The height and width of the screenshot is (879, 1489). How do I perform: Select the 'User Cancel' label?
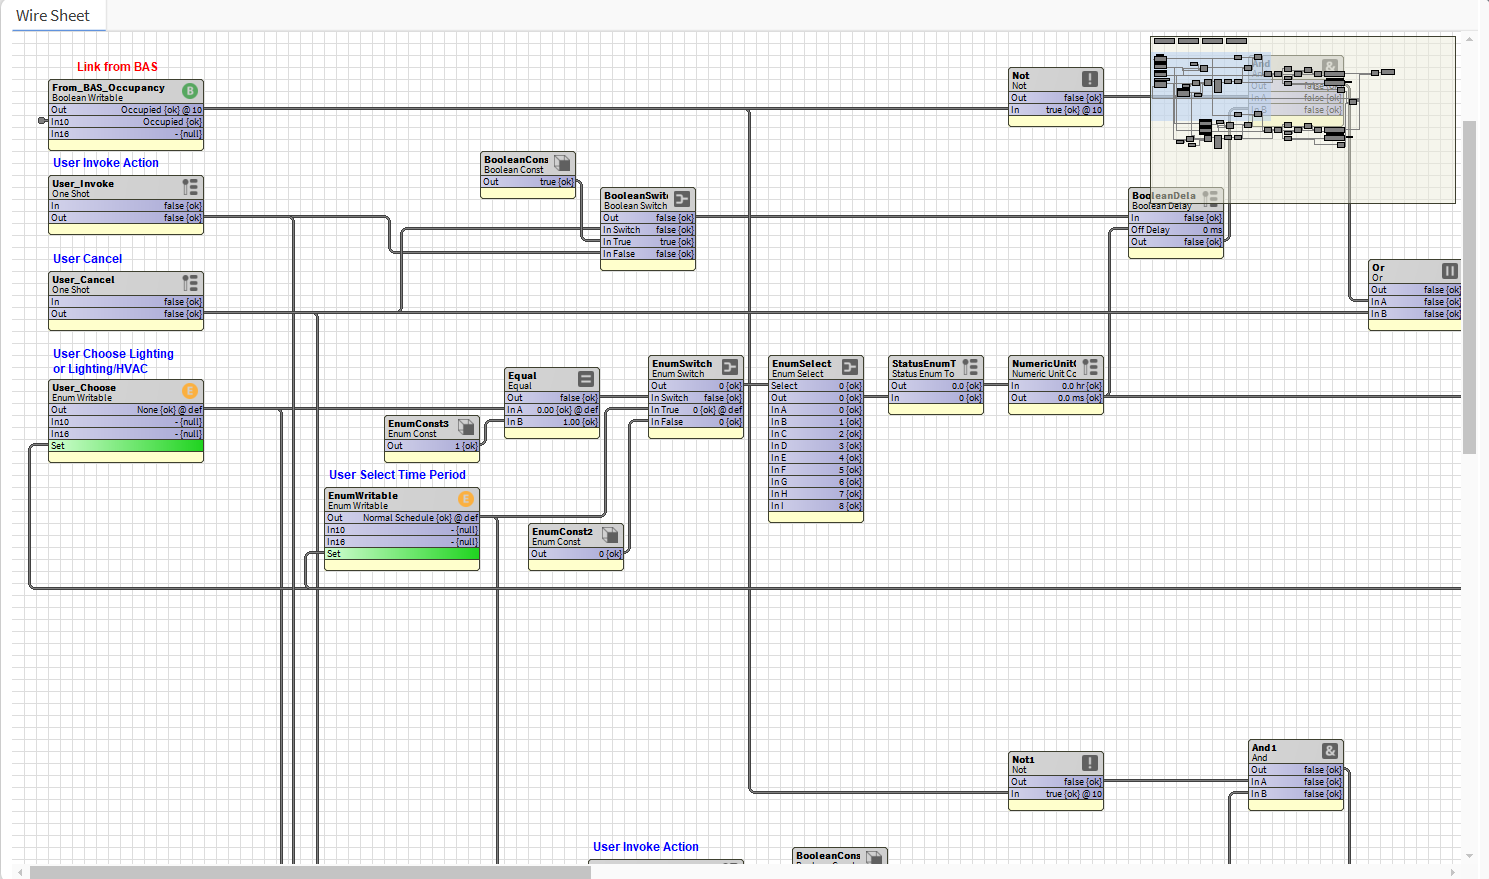click(x=88, y=259)
